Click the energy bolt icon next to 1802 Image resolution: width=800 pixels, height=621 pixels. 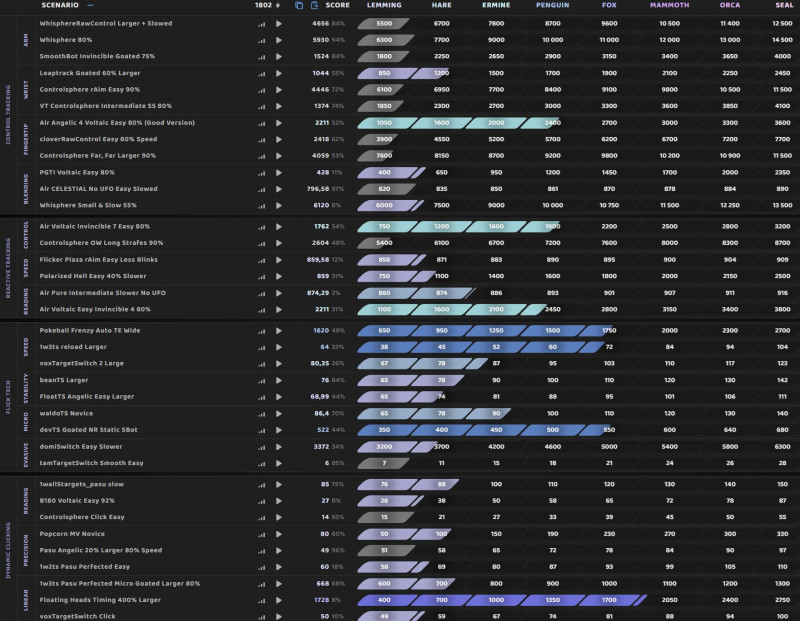click(x=278, y=5)
